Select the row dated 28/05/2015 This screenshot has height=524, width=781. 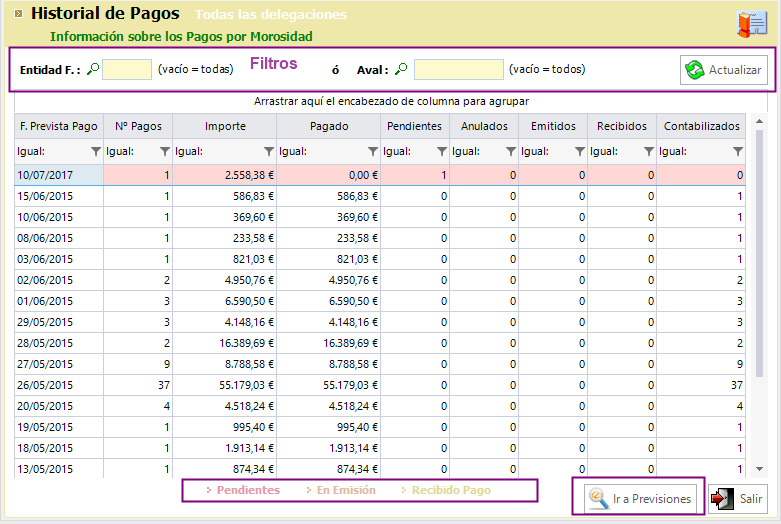[x=380, y=343]
